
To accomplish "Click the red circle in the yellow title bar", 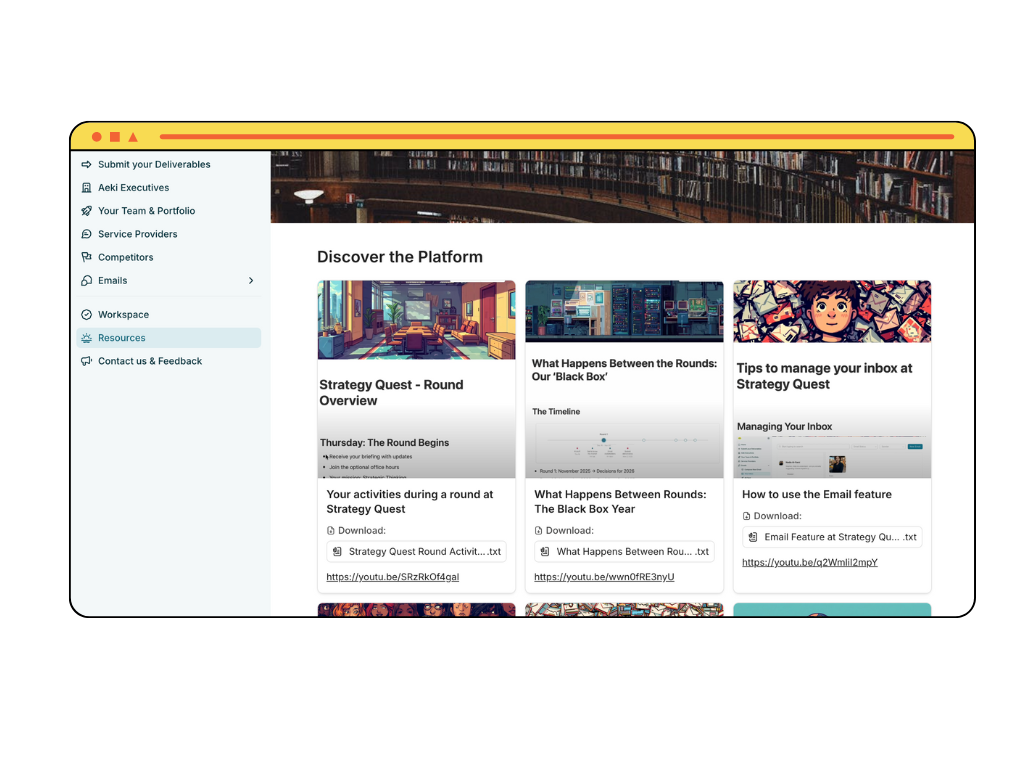I will tap(97, 136).
